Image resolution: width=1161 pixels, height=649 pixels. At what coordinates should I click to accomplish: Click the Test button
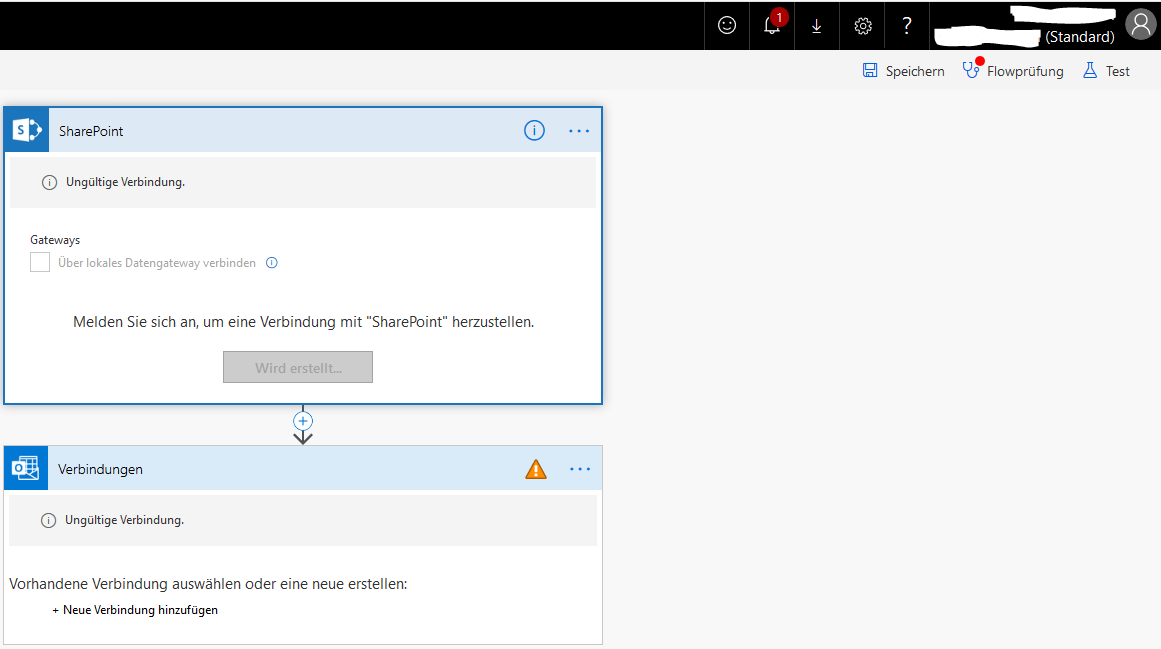point(1106,71)
